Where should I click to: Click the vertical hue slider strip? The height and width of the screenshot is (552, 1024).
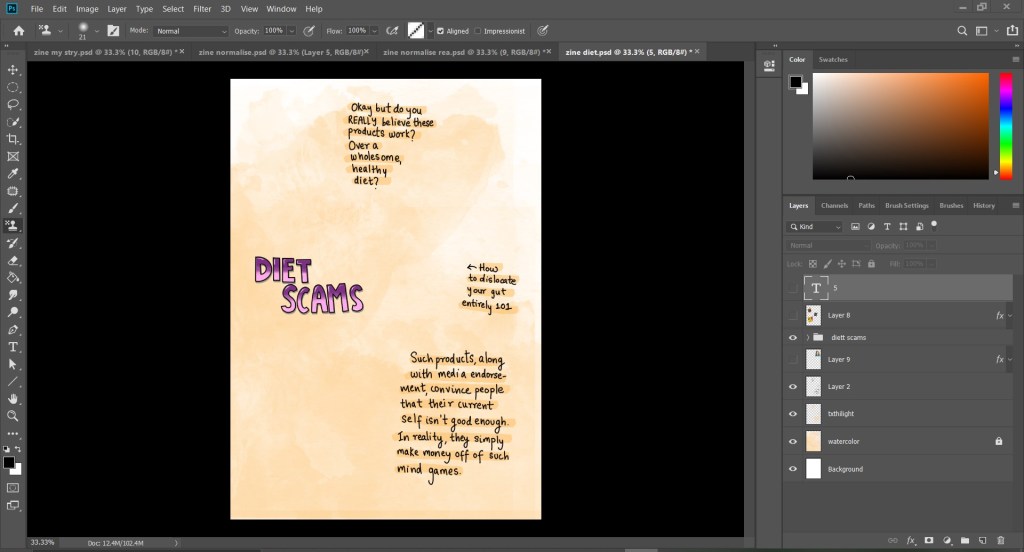click(1006, 125)
